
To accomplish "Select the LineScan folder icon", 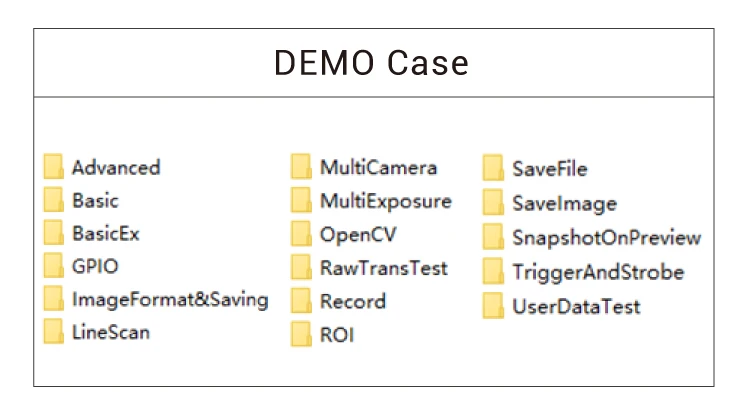I will [54, 332].
